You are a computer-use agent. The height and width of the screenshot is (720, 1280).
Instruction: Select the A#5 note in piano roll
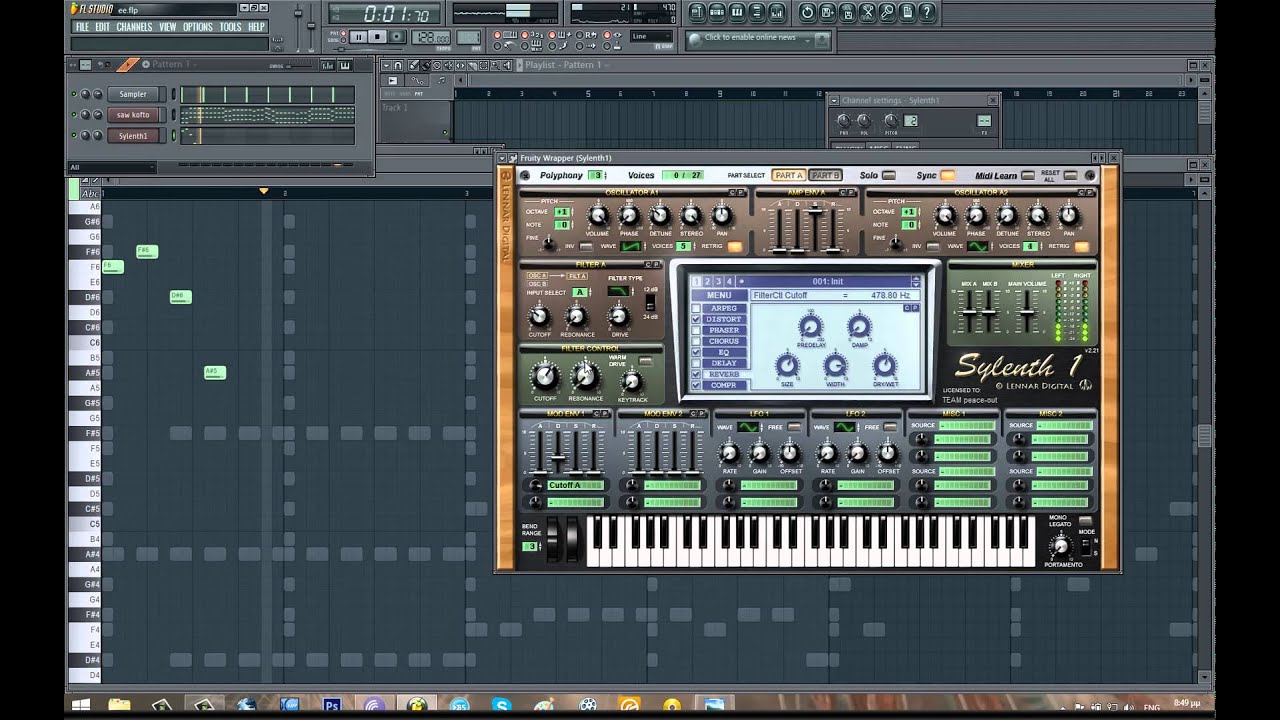pyautogui.click(x=215, y=372)
